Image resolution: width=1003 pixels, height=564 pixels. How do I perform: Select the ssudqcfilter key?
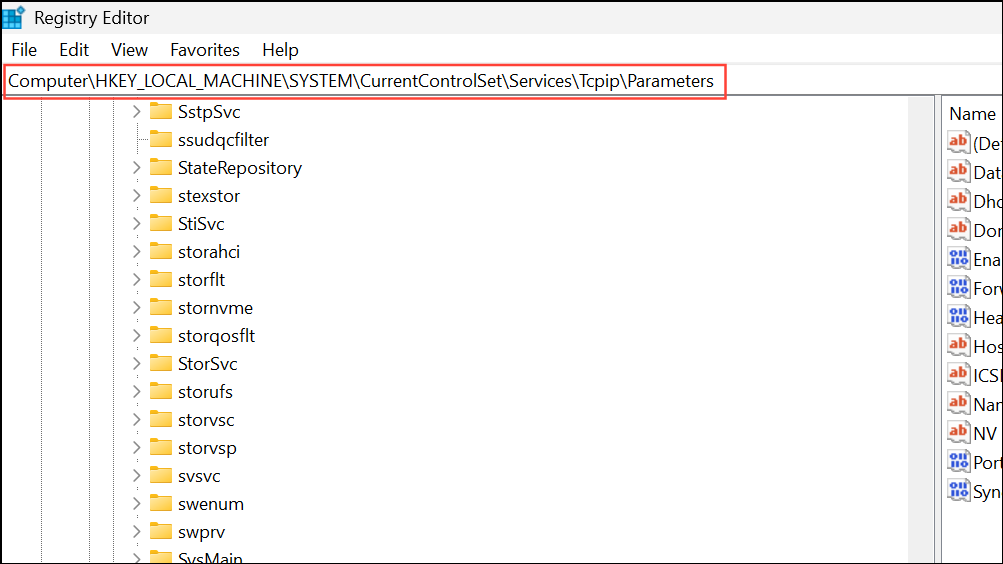pyautogui.click(x=223, y=140)
